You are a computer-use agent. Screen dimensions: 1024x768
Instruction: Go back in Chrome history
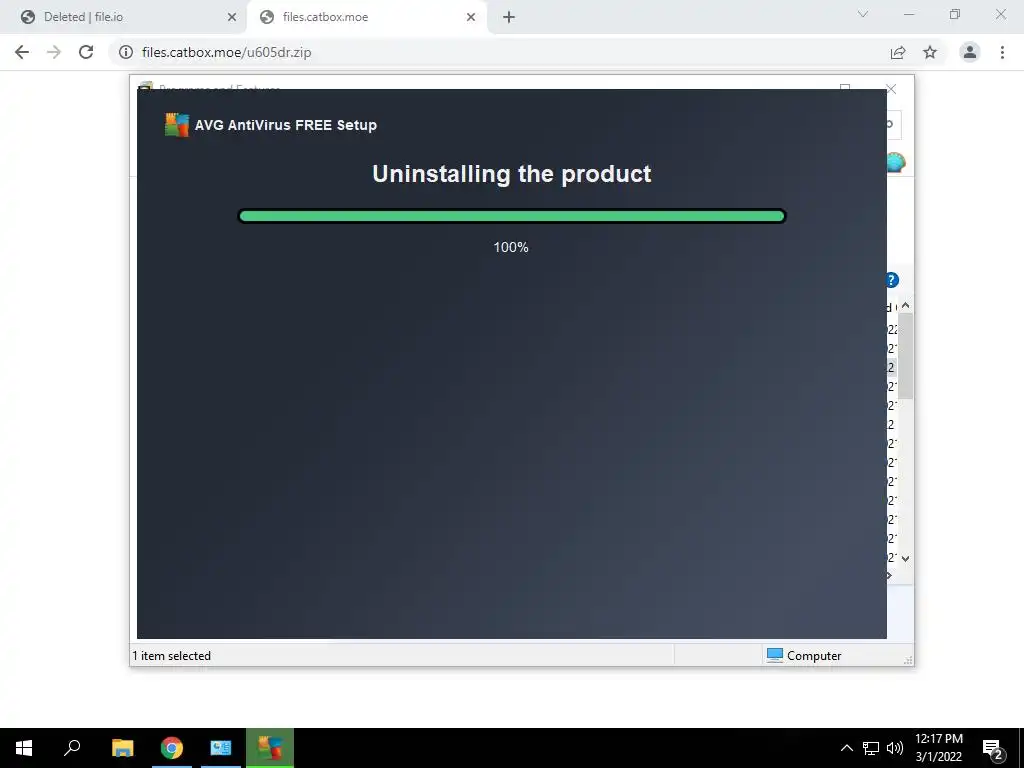point(22,52)
